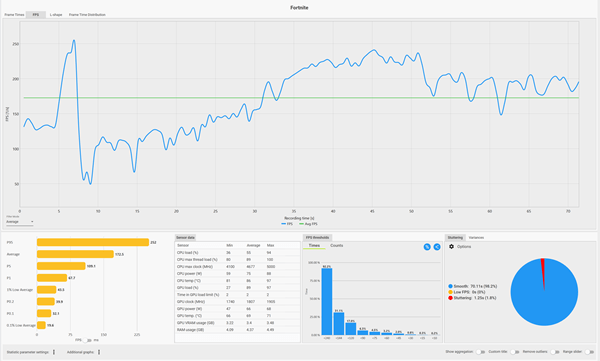This screenshot has width=600, height=361.
Task: Click the Min column header
Action: 230,245
